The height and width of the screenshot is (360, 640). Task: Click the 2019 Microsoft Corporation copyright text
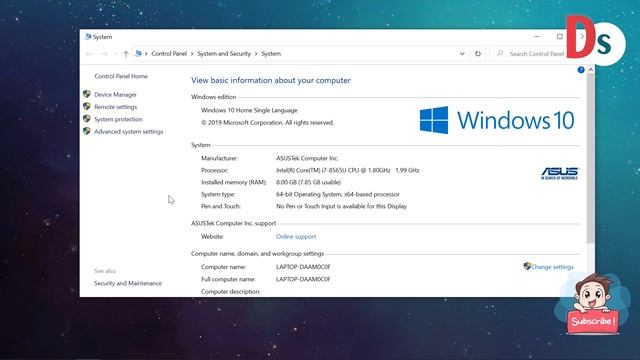(267, 122)
